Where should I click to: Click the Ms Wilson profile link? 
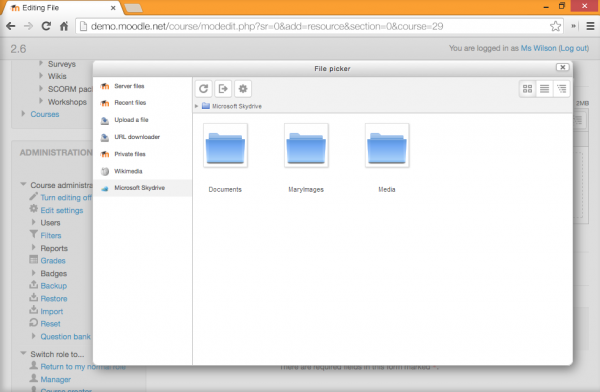pos(538,48)
